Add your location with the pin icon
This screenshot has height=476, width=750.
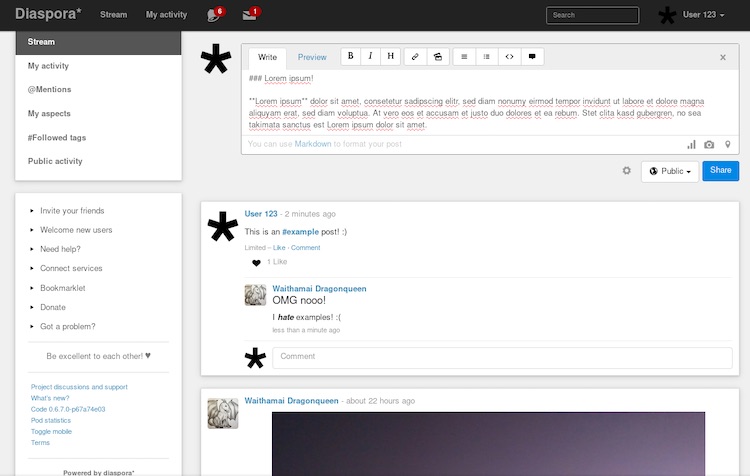coord(728,144)
